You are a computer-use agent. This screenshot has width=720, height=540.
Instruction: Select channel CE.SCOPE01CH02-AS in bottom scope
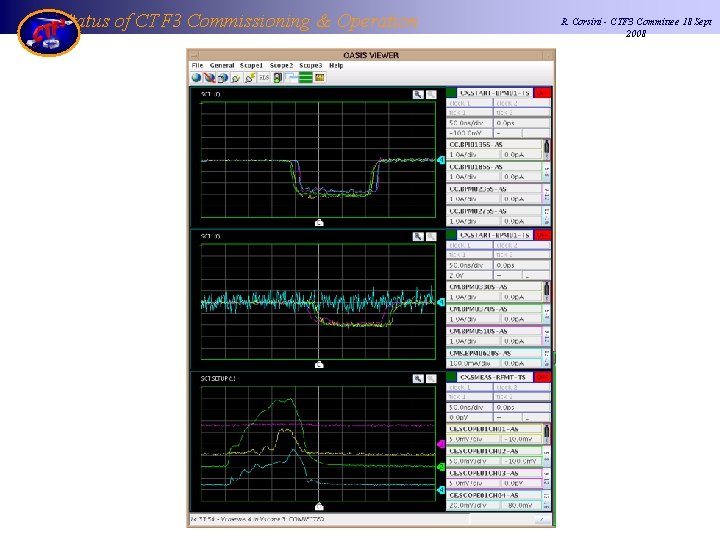(x=494, y=451)
